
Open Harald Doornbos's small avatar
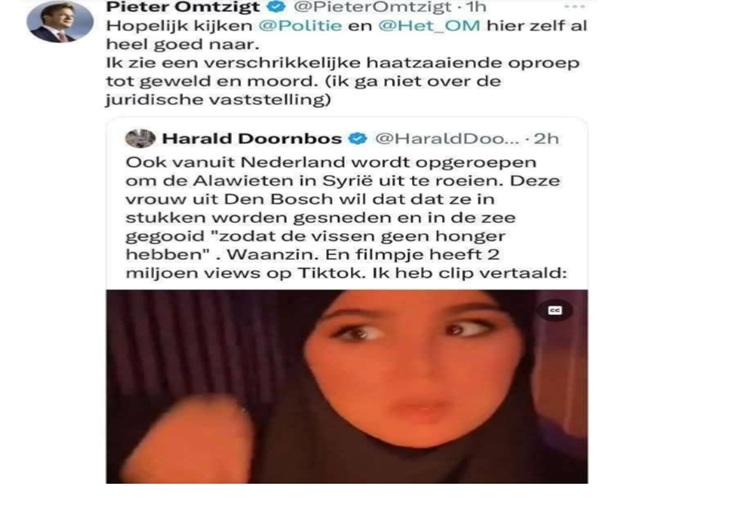pyautogui.click(x=140, y=138)
